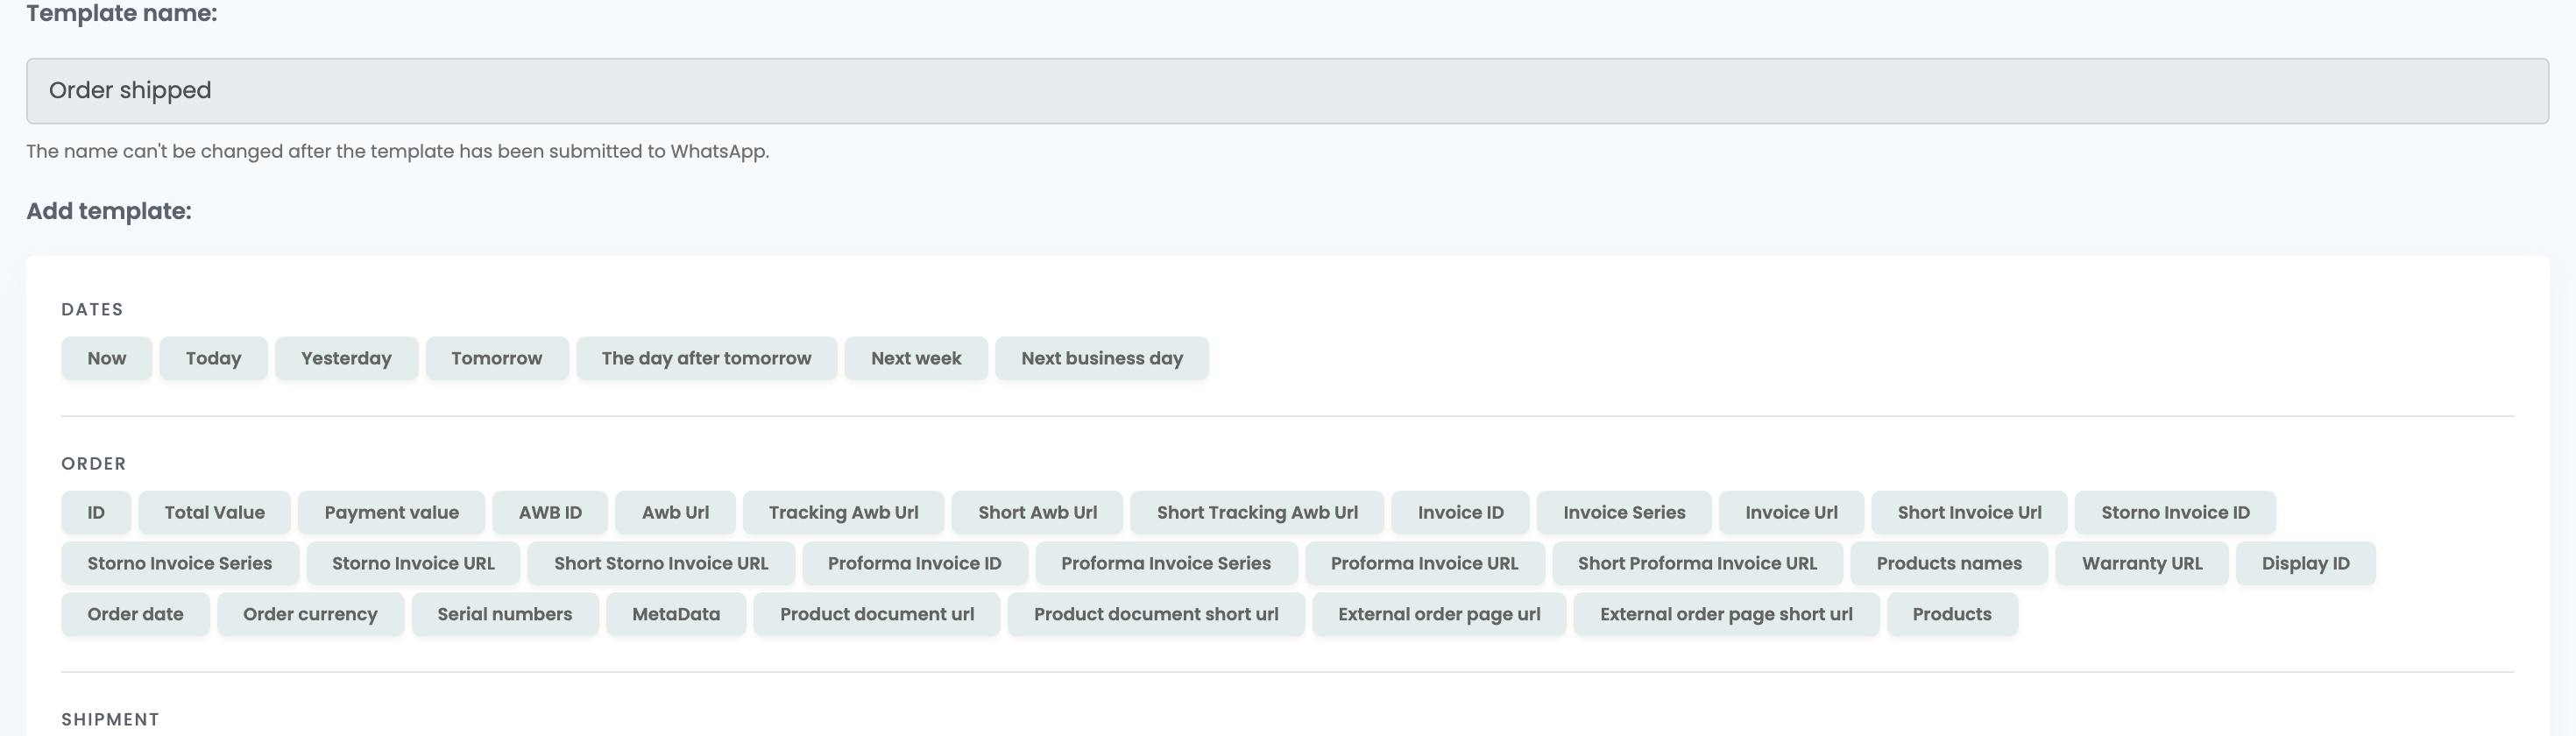Viewport: 2576px width, 736px height.
Task: Add the Yesterday date variable
Action: [x=346, y=358]
